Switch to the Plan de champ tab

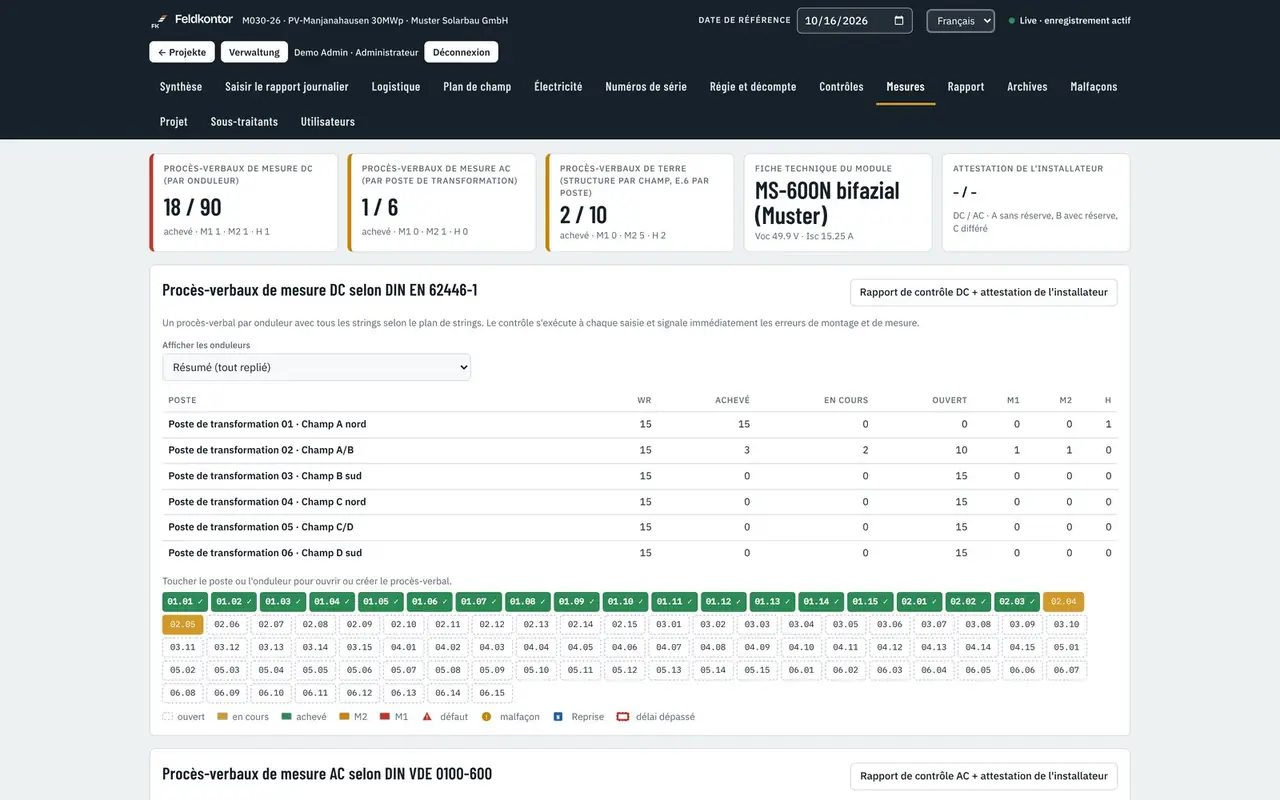477,87
